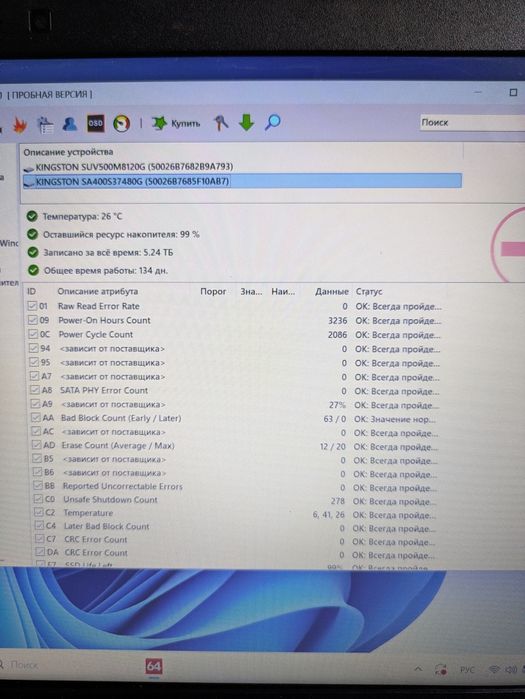Click the Описание устройства column header
Viewport: 525px width, 699px height.
point(68,152)
